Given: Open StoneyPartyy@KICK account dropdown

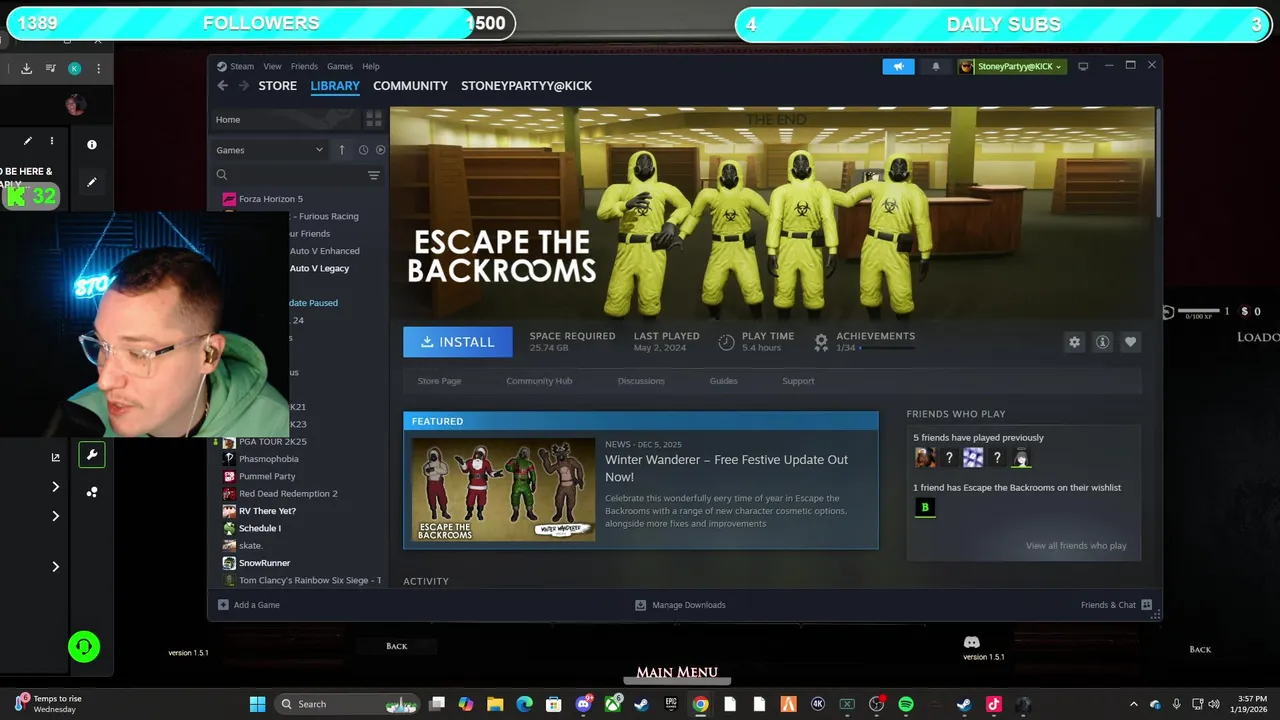Looking at the screenshot, I should tap(1012, 66).
